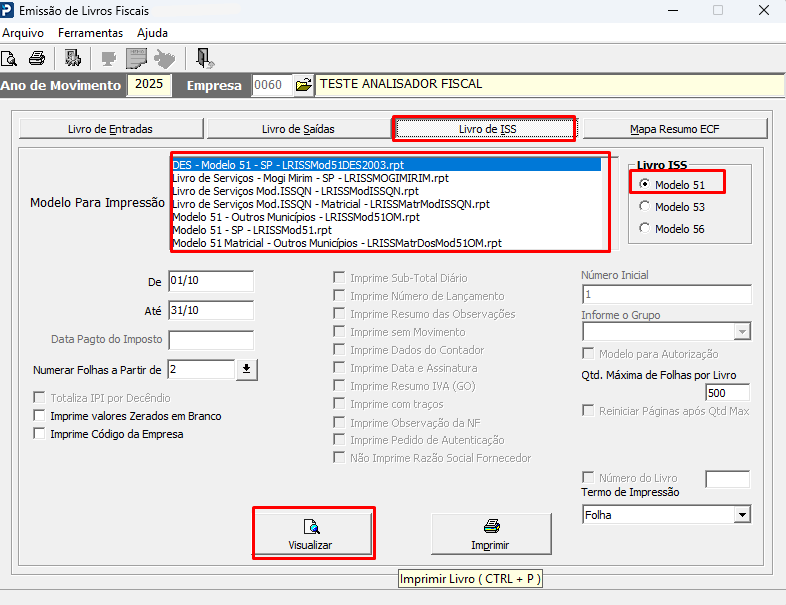Toggle Imprime Sub-Total Diário checkbox
The image size is (786, 605).
pos(339,277)
